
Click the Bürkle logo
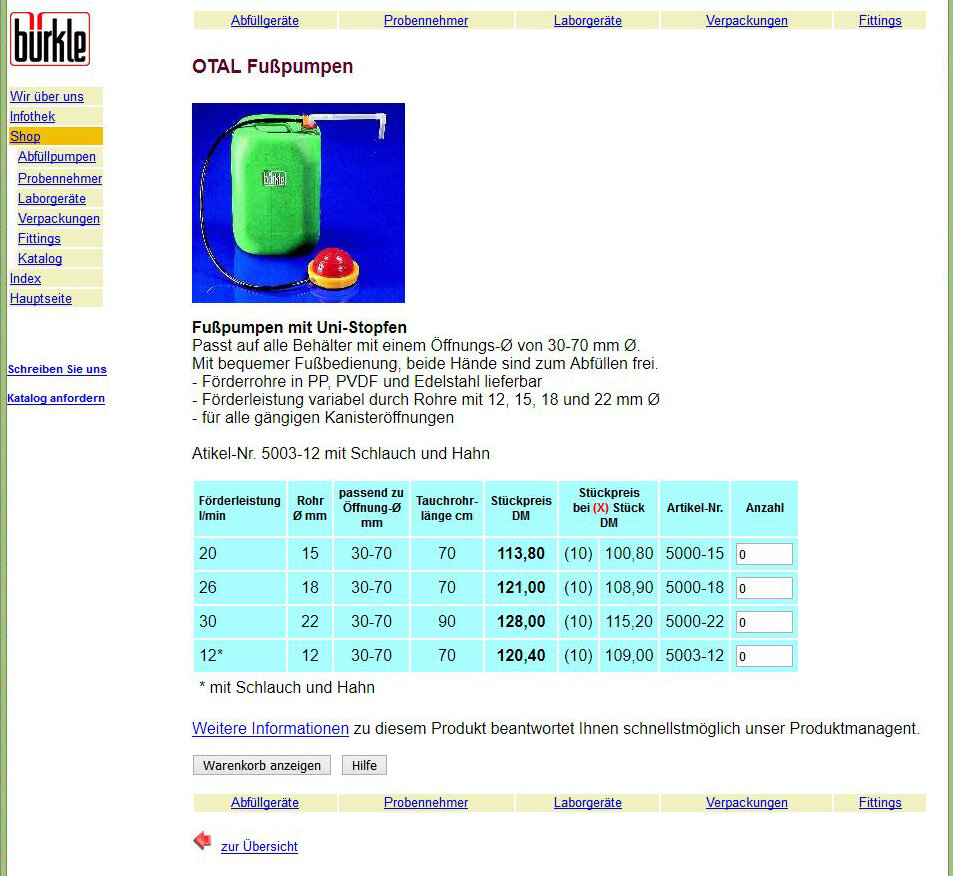coord(50,39)
